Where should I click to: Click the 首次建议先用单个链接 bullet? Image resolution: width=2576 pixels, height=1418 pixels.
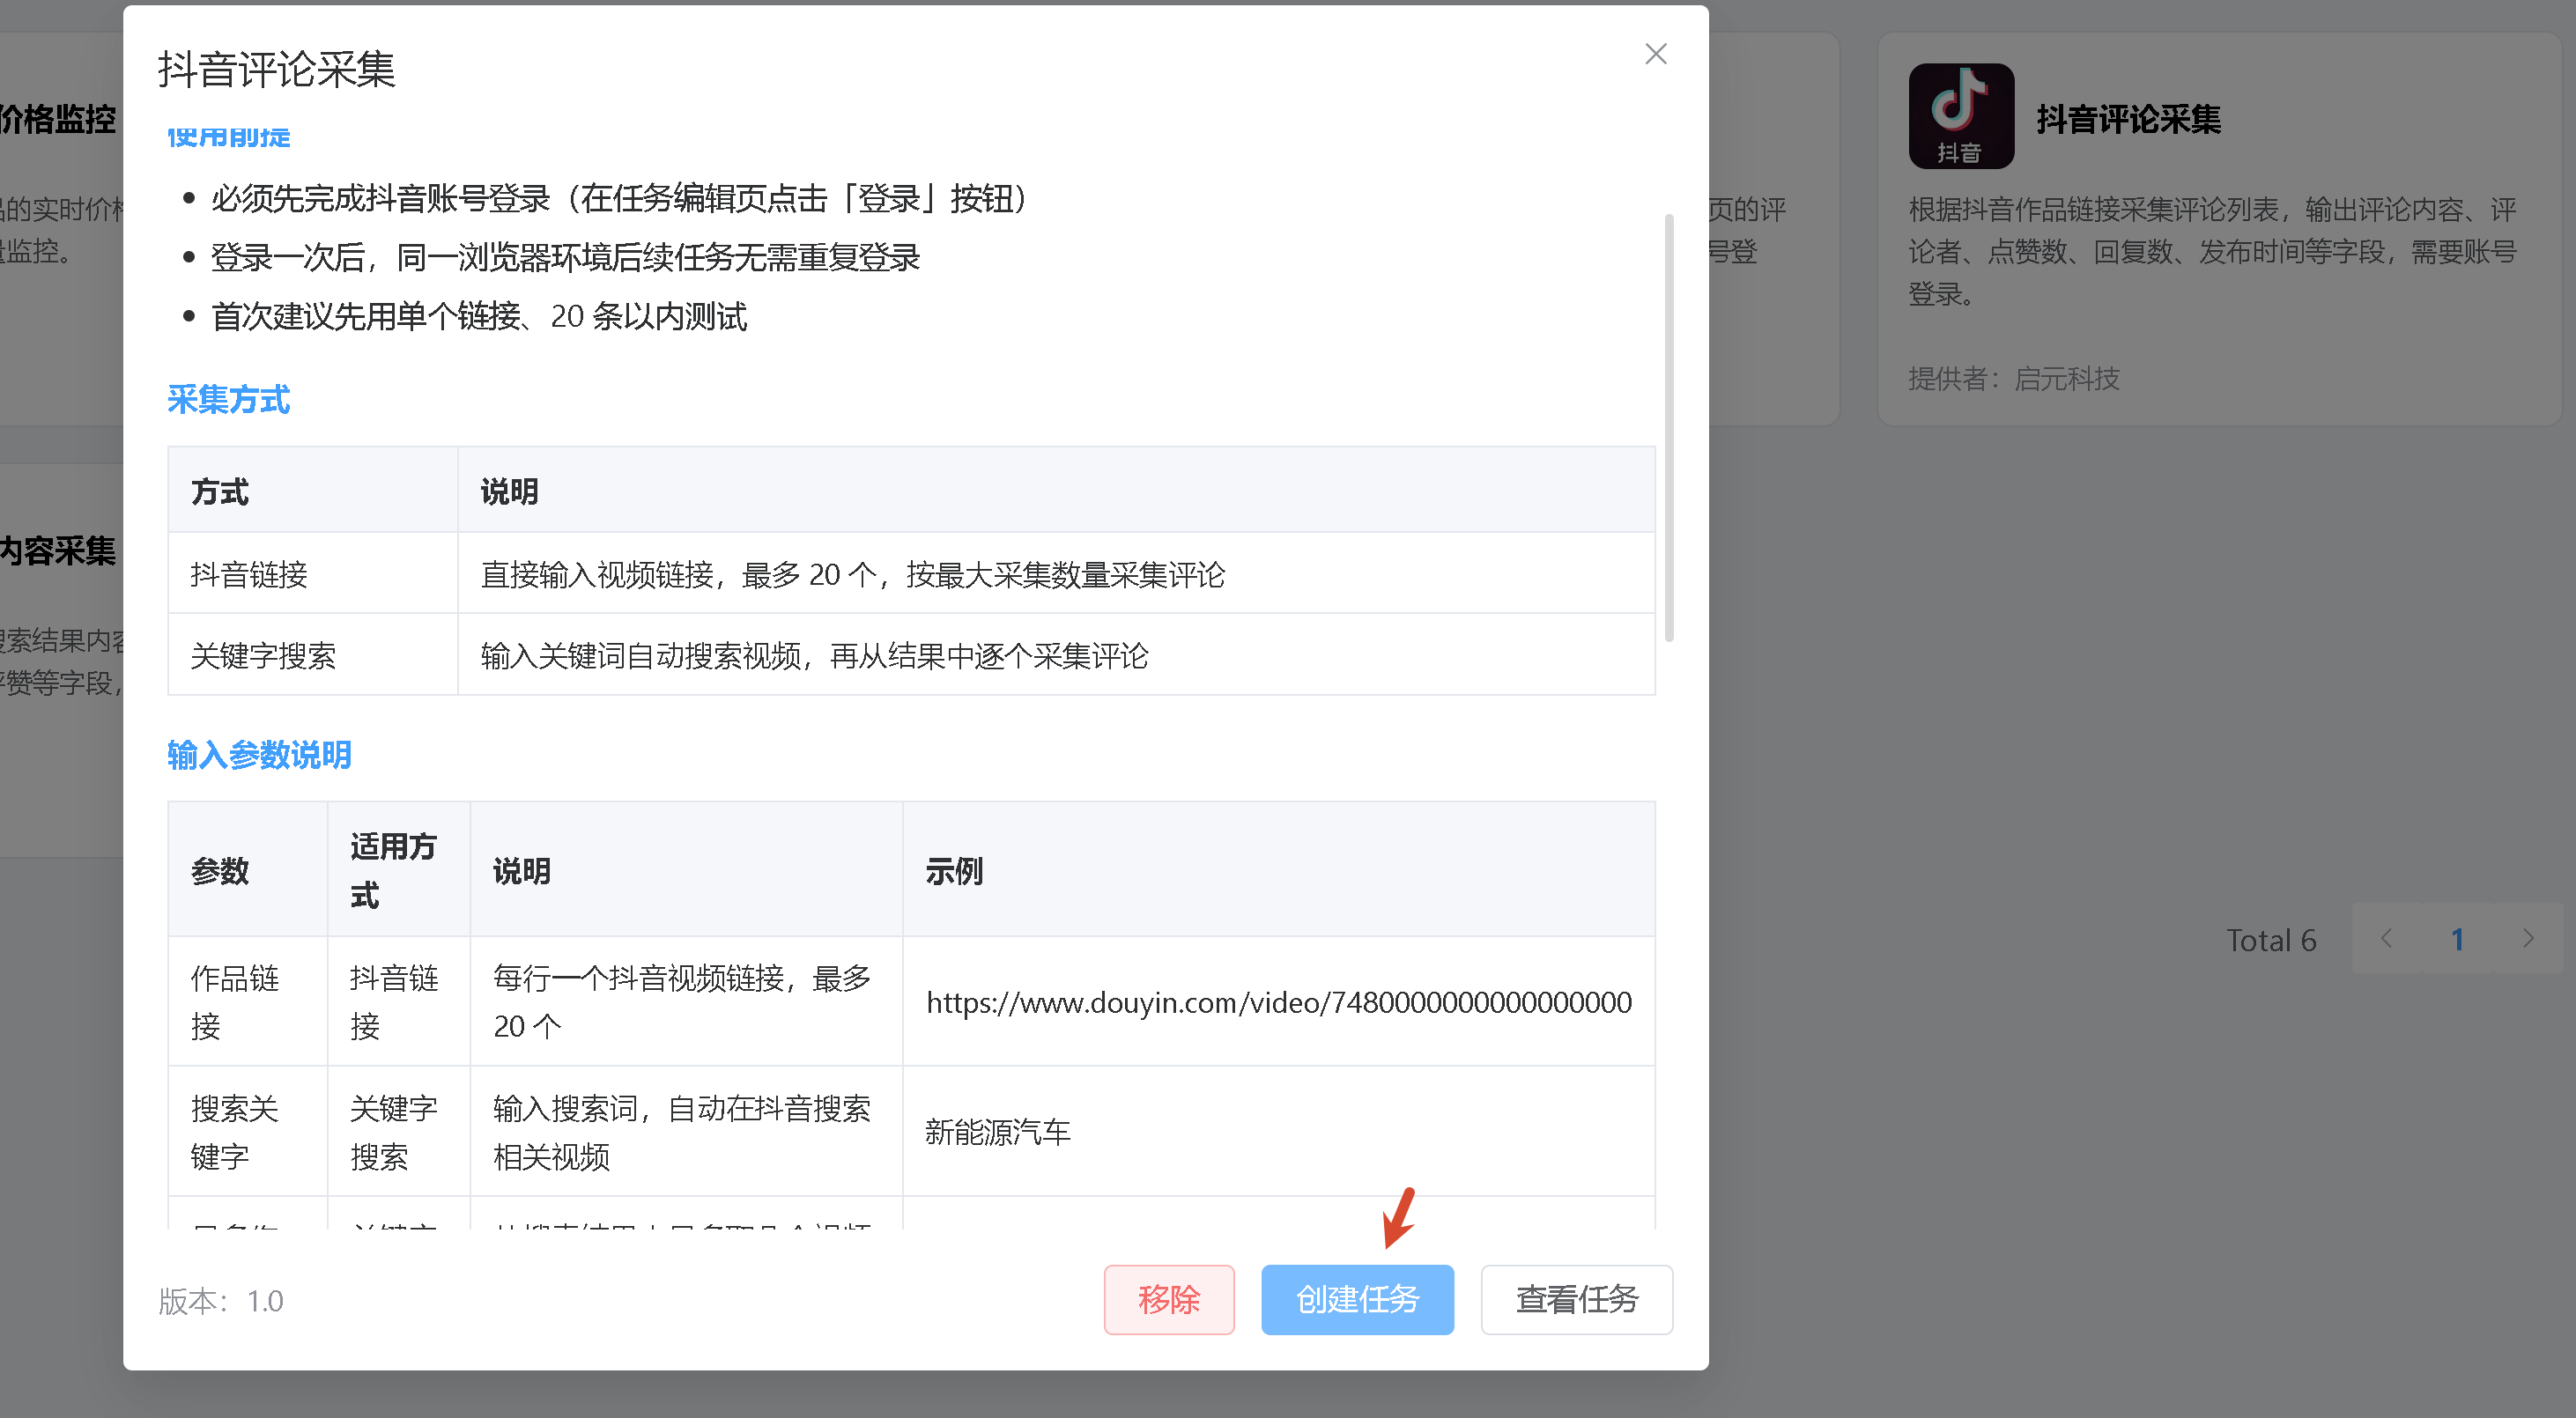click(x=479, y=317)
